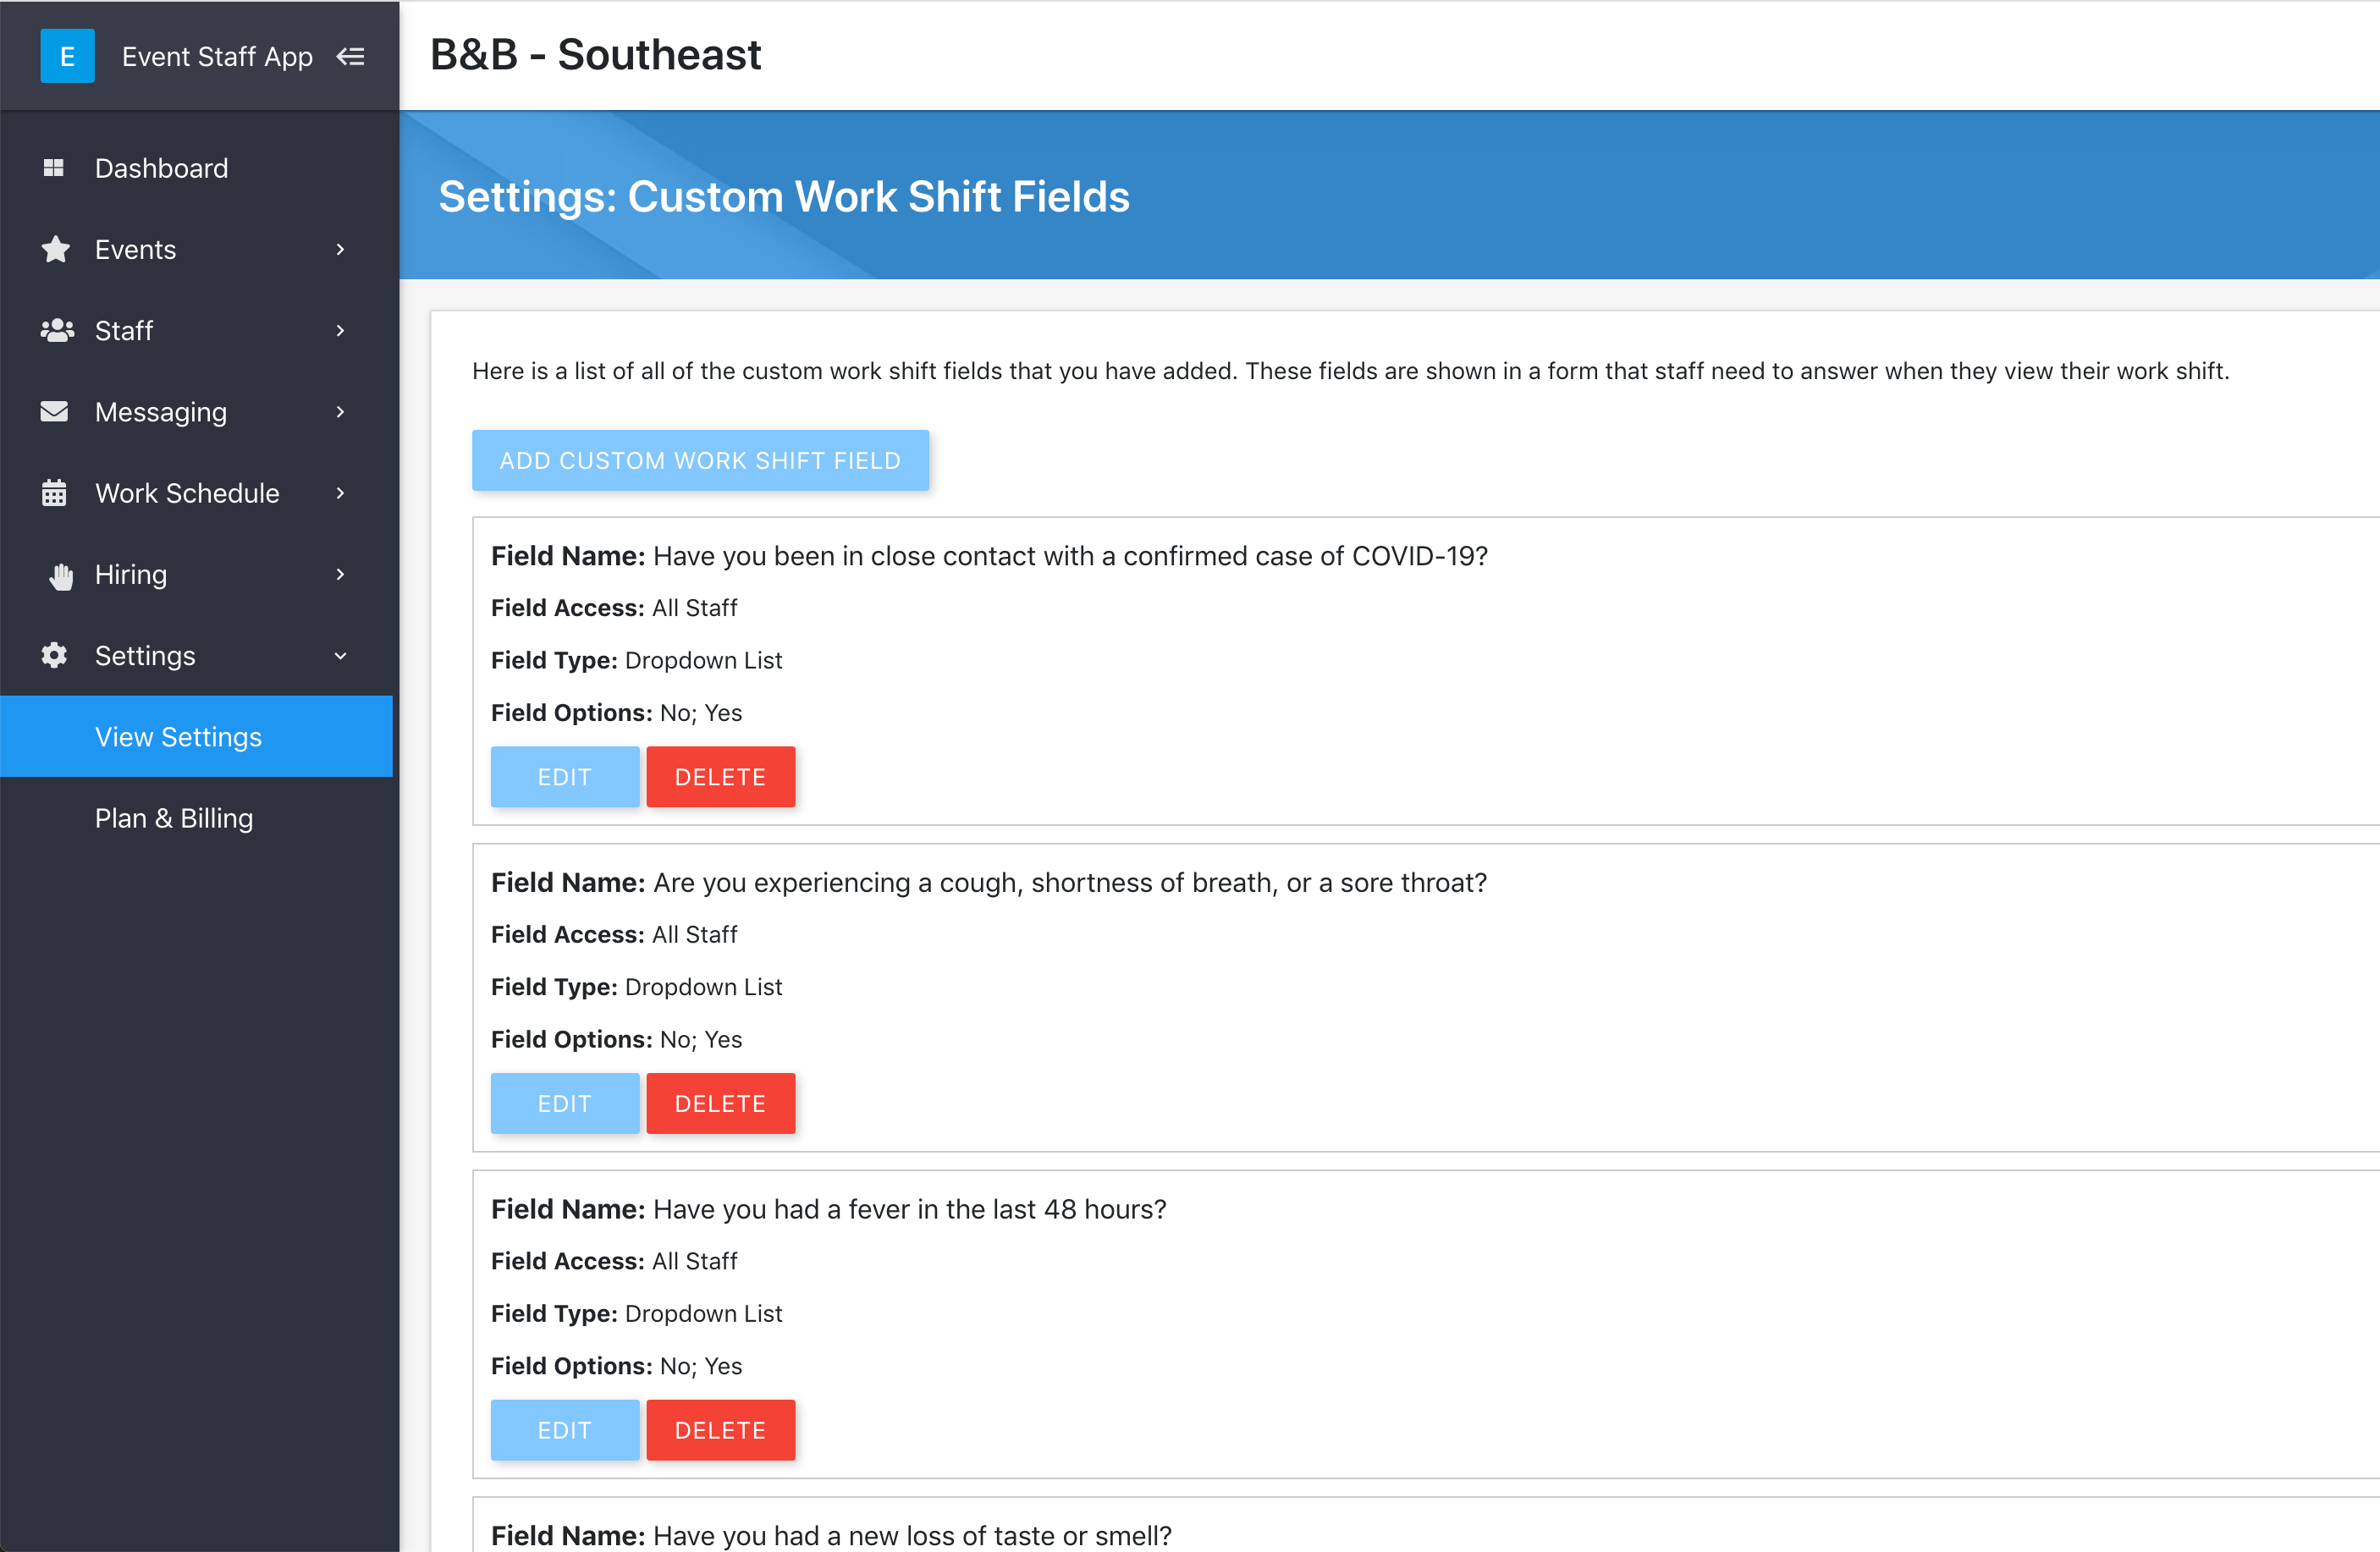Expand the Staff submenu chevron

click(340, 330)
